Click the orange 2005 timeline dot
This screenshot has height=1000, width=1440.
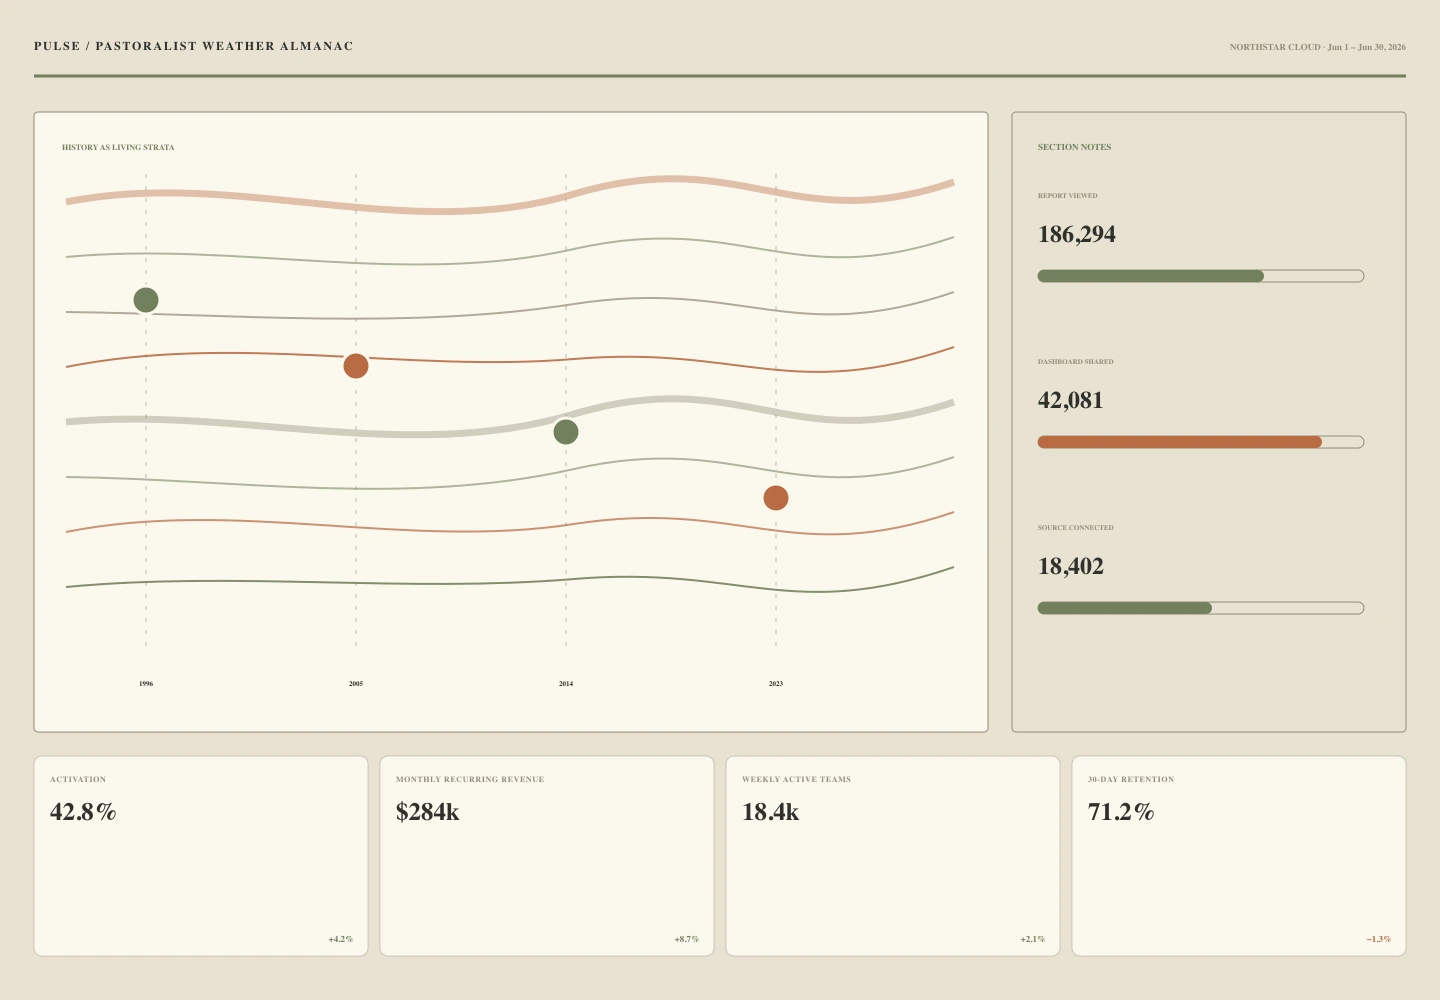pos(356,366)
